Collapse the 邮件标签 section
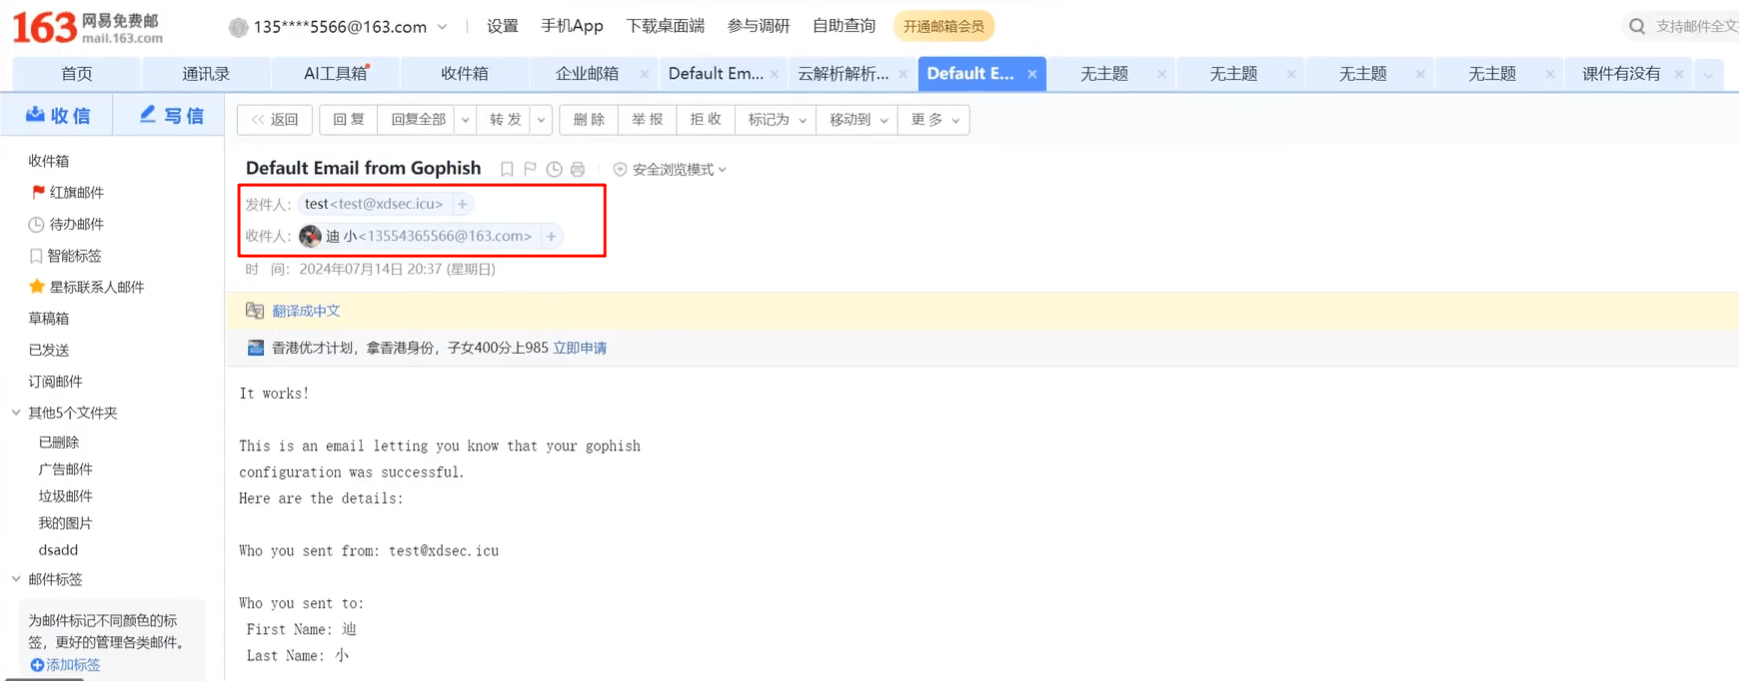 16,579
